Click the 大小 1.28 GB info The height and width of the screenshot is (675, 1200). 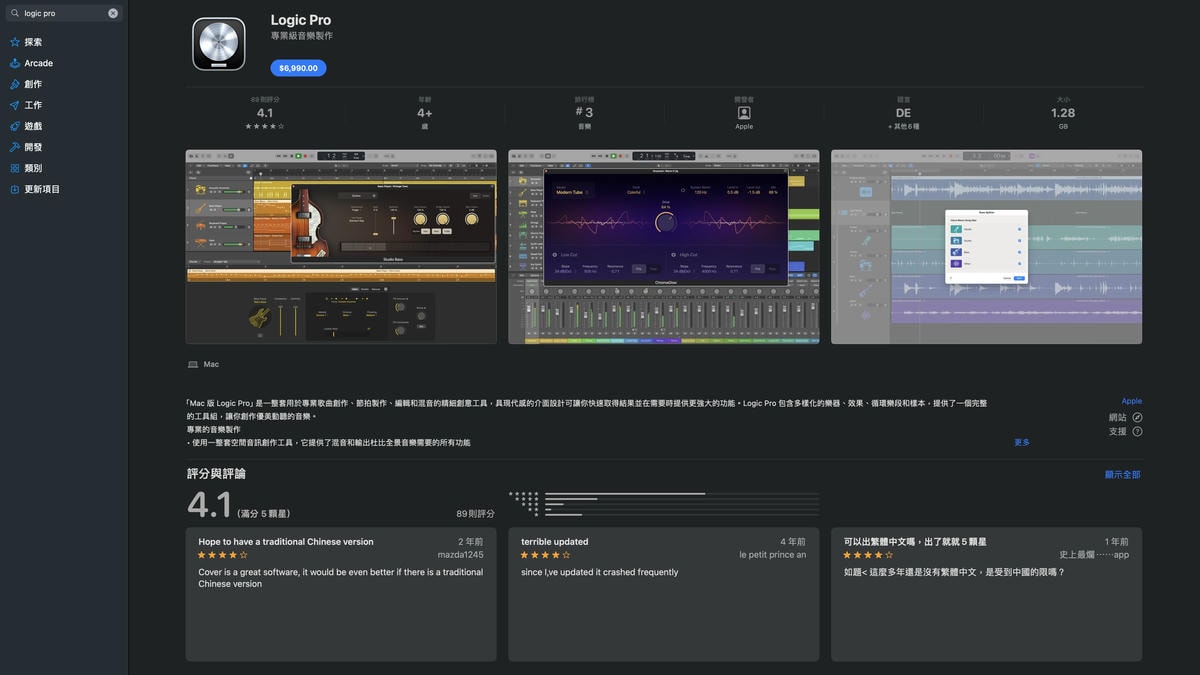click(x=1063, y=113)
